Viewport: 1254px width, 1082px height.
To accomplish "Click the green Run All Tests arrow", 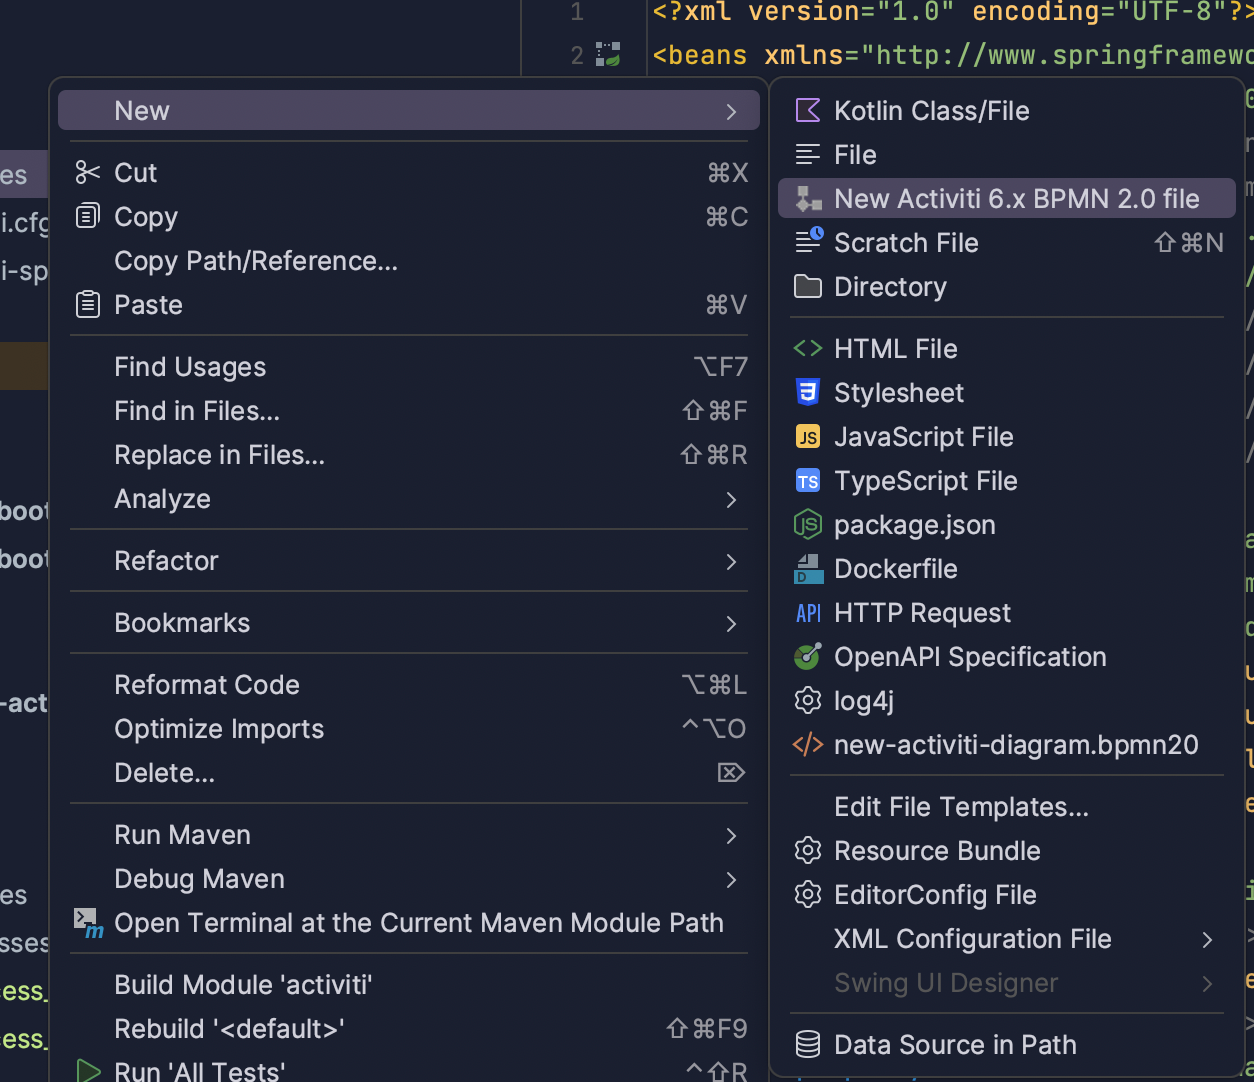I will [89, 1071].
